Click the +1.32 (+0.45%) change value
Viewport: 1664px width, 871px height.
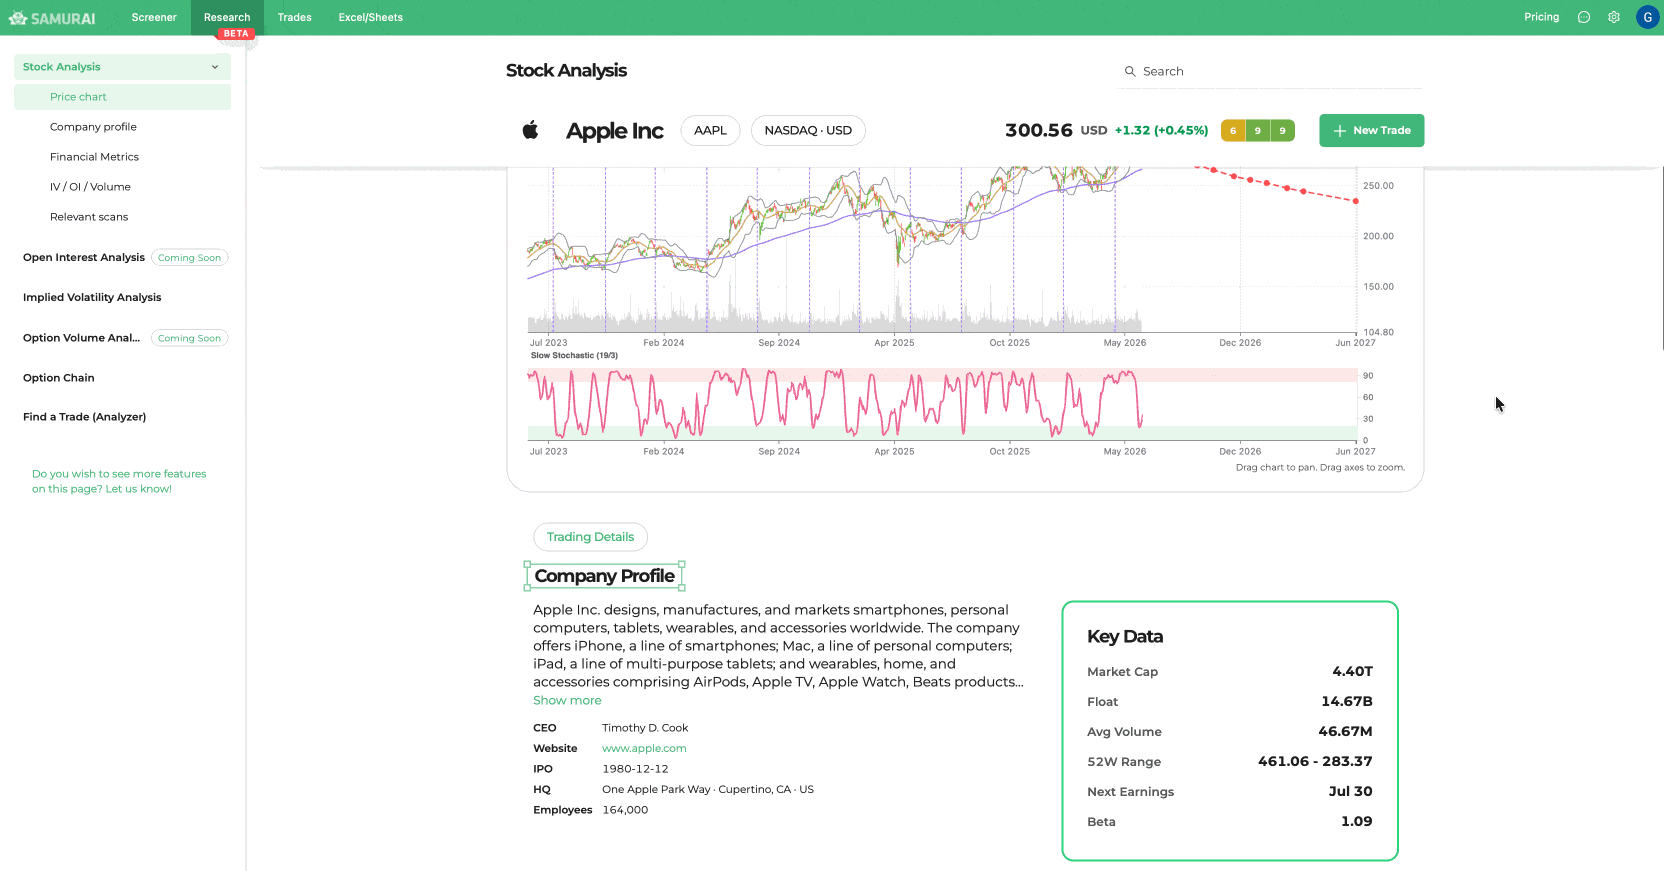[1161, 130]
